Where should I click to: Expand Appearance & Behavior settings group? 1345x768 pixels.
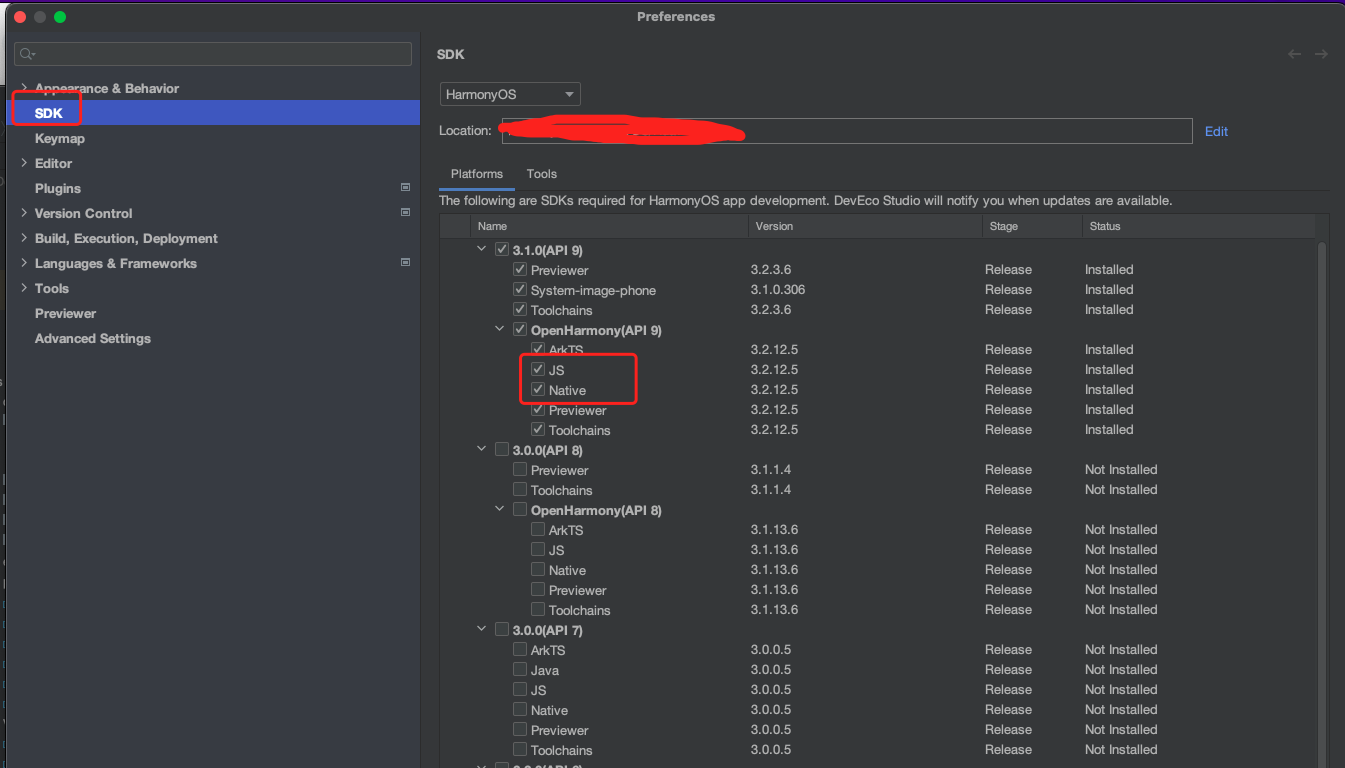(25, 88)
